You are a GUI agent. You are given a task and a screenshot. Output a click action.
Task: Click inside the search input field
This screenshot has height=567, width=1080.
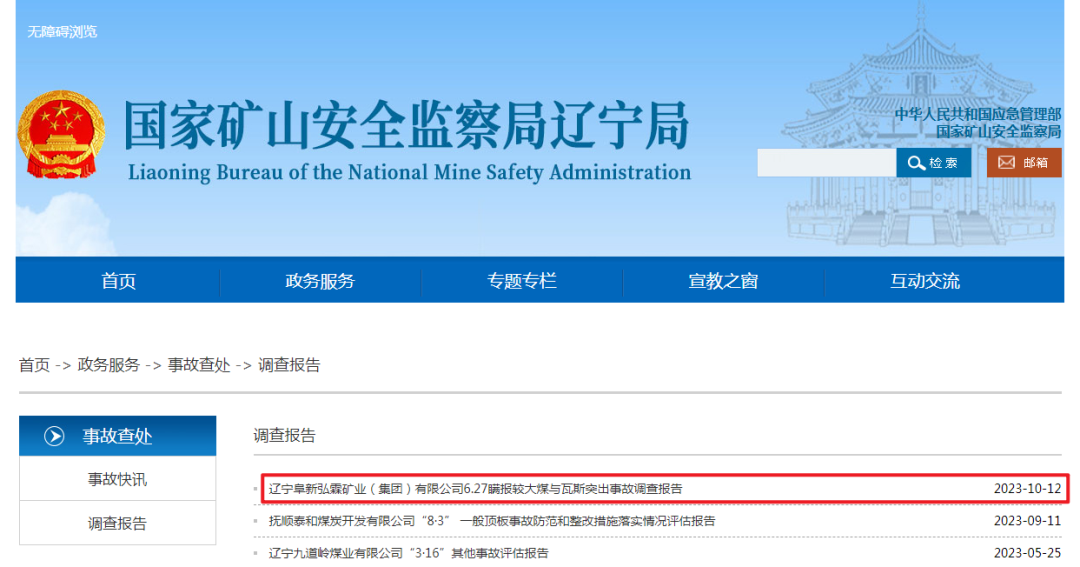825,163
